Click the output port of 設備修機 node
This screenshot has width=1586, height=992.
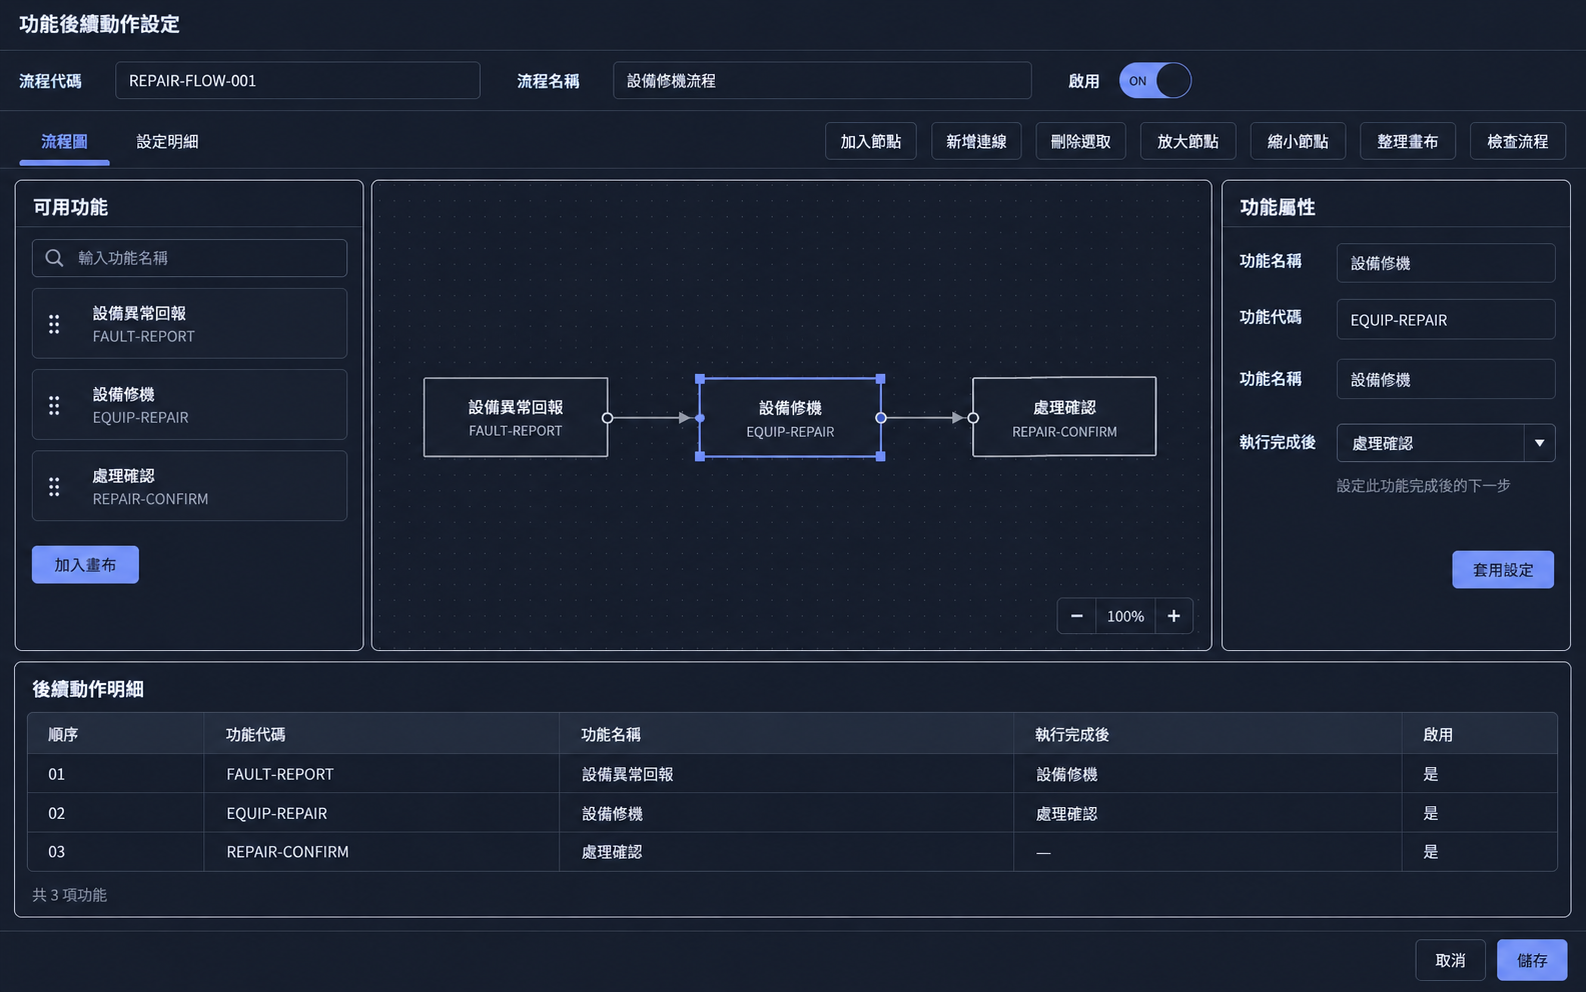881,418
